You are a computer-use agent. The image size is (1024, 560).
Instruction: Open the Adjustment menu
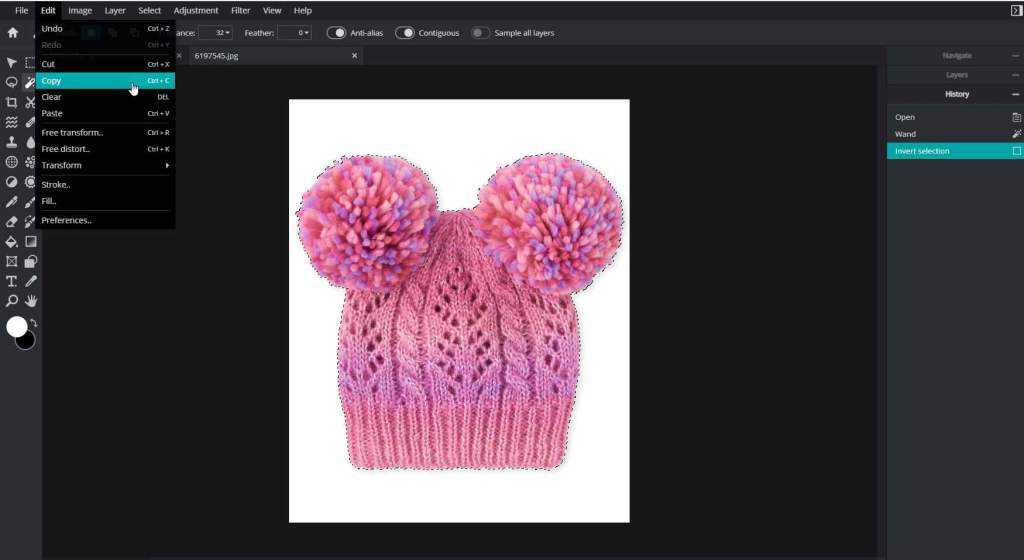click(196, 10)
